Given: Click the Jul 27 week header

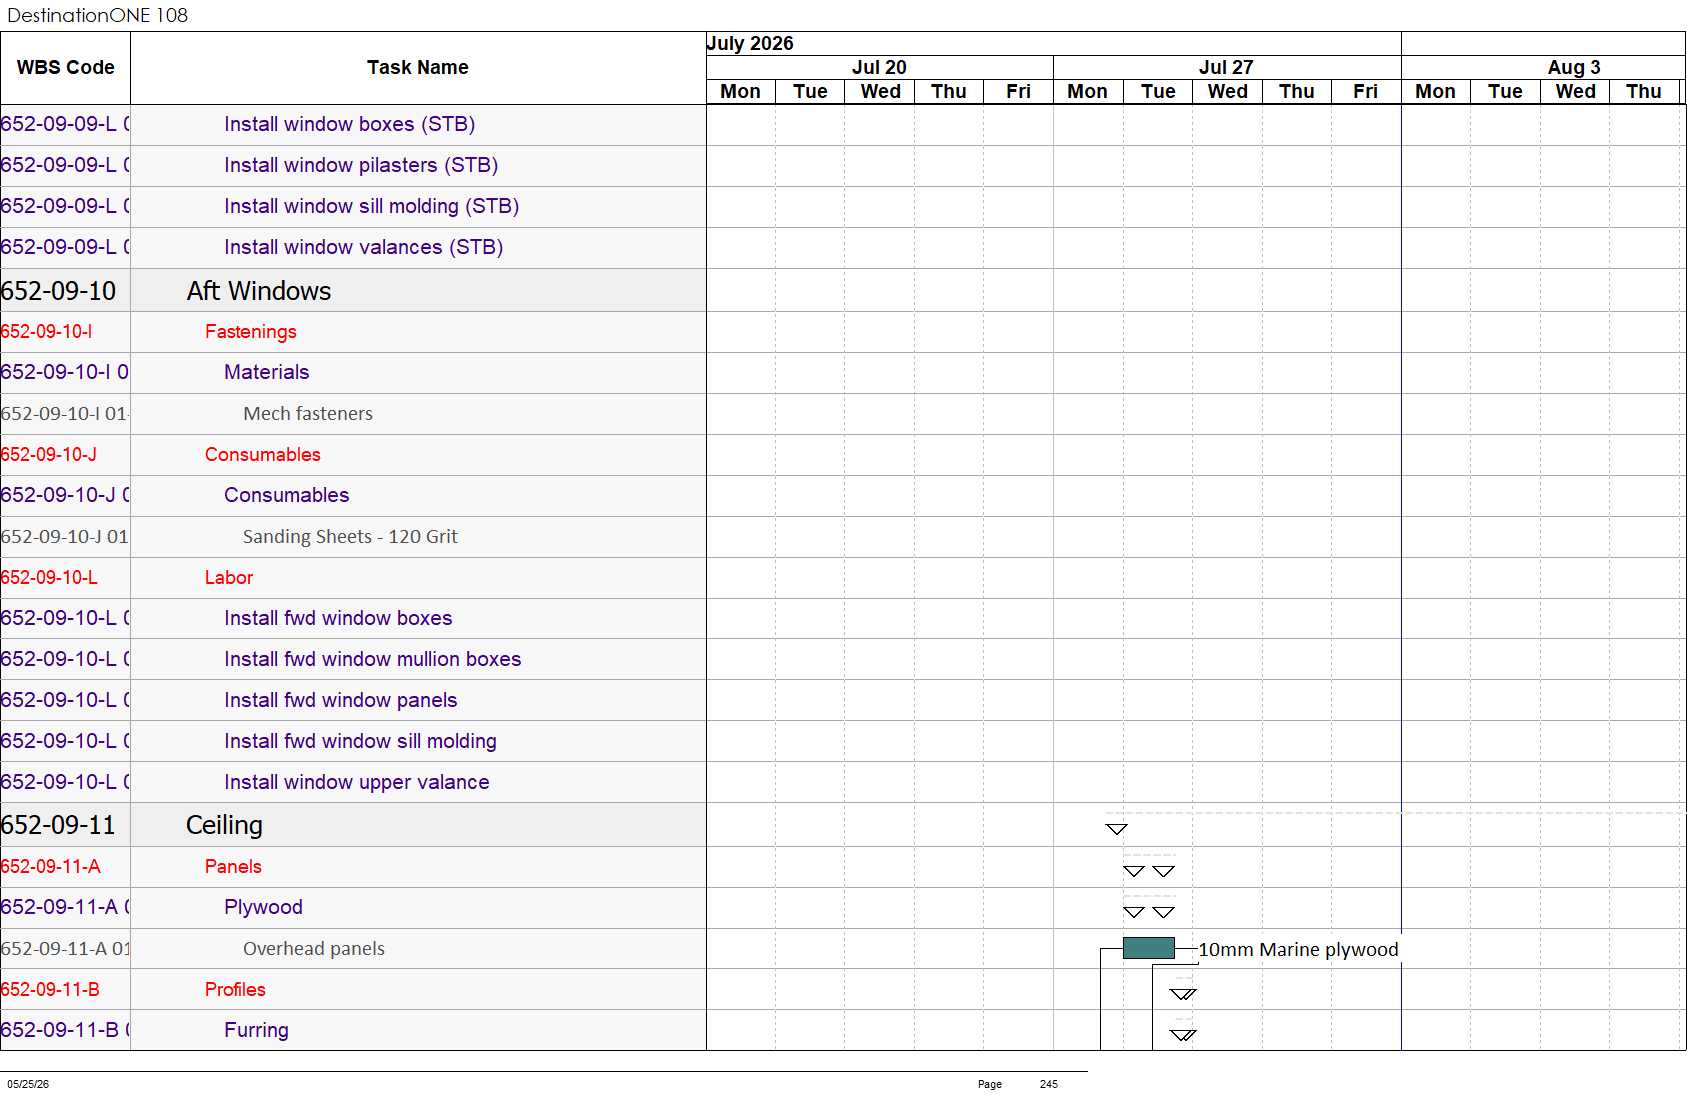Looking at the screenshot, I should pyautogui.click(x=1226, y=67).
